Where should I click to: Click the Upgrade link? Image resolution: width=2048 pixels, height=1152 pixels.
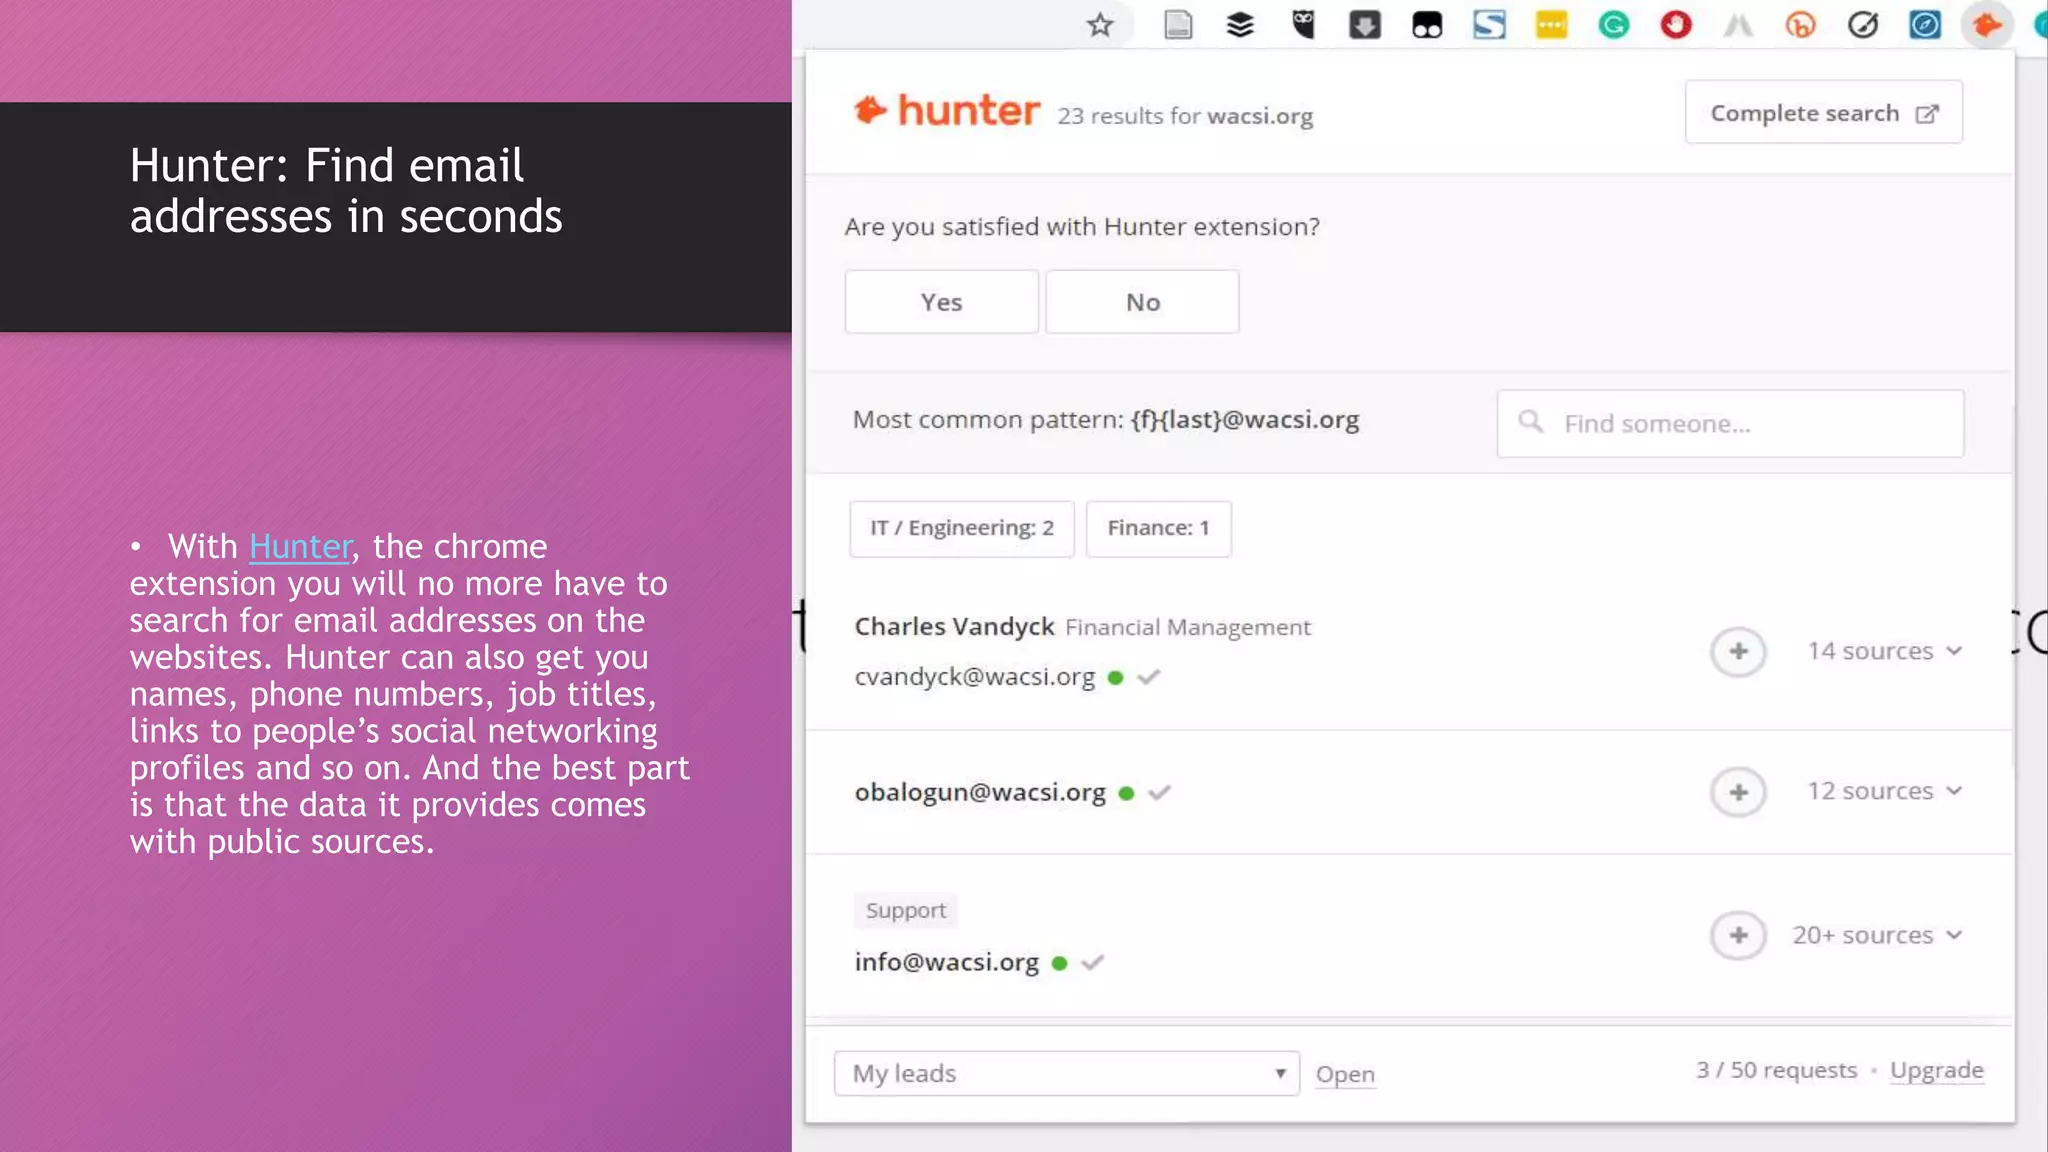[1936, 1070]
